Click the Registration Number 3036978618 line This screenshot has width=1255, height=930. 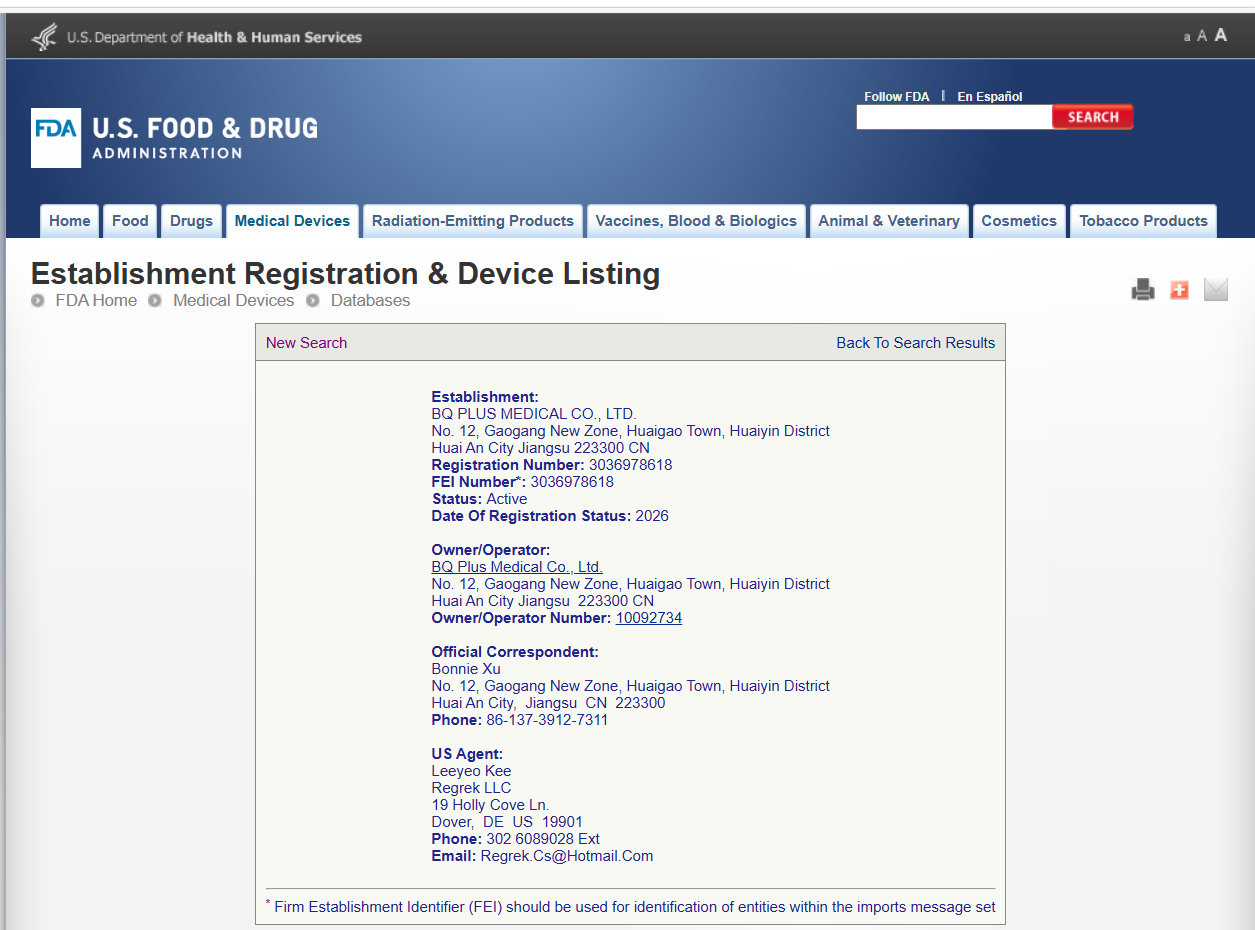coord(552,465)
